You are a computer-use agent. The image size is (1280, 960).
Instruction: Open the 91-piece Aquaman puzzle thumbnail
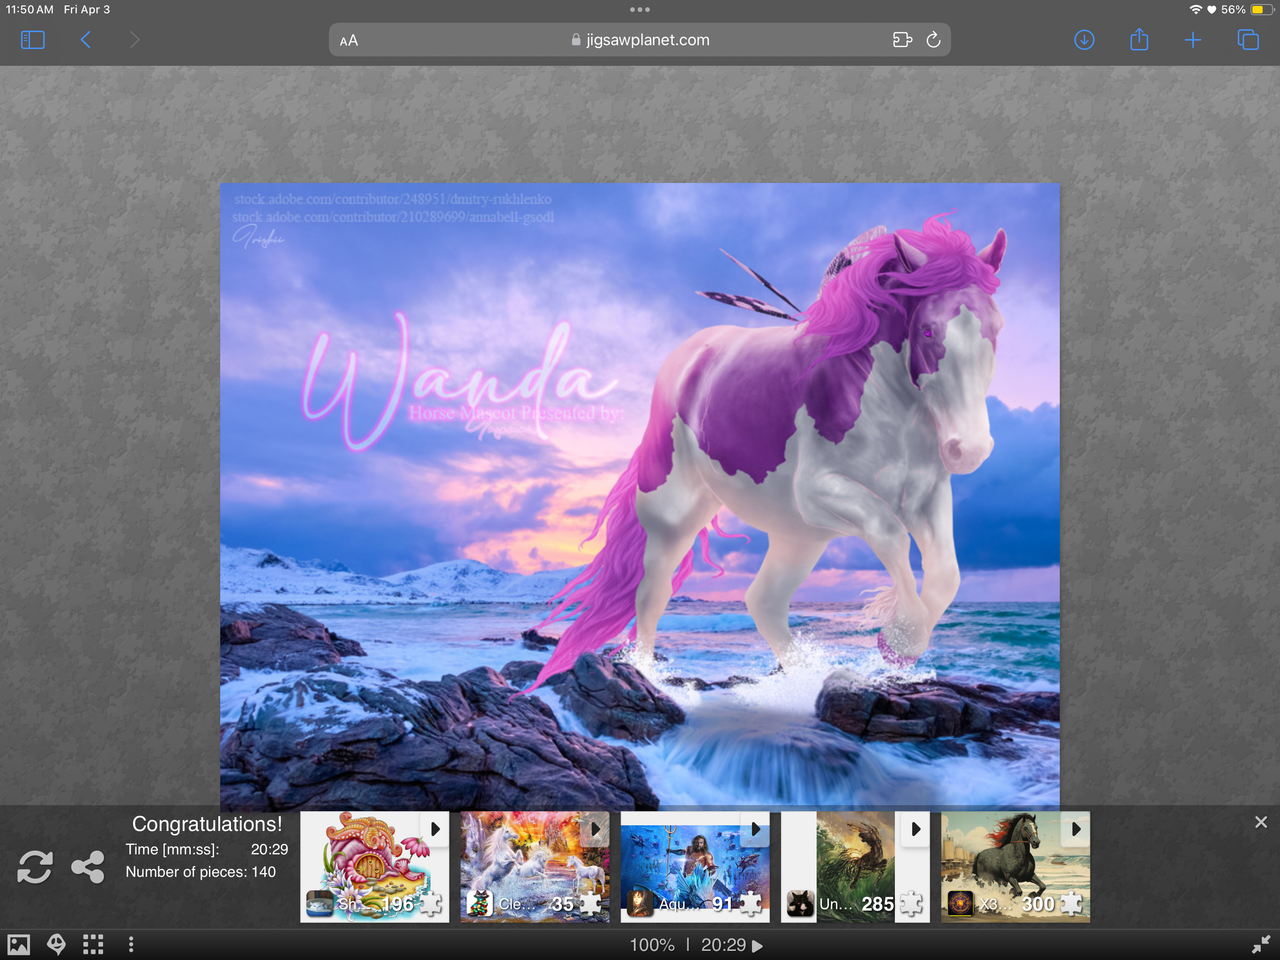[x=695, y=866]
